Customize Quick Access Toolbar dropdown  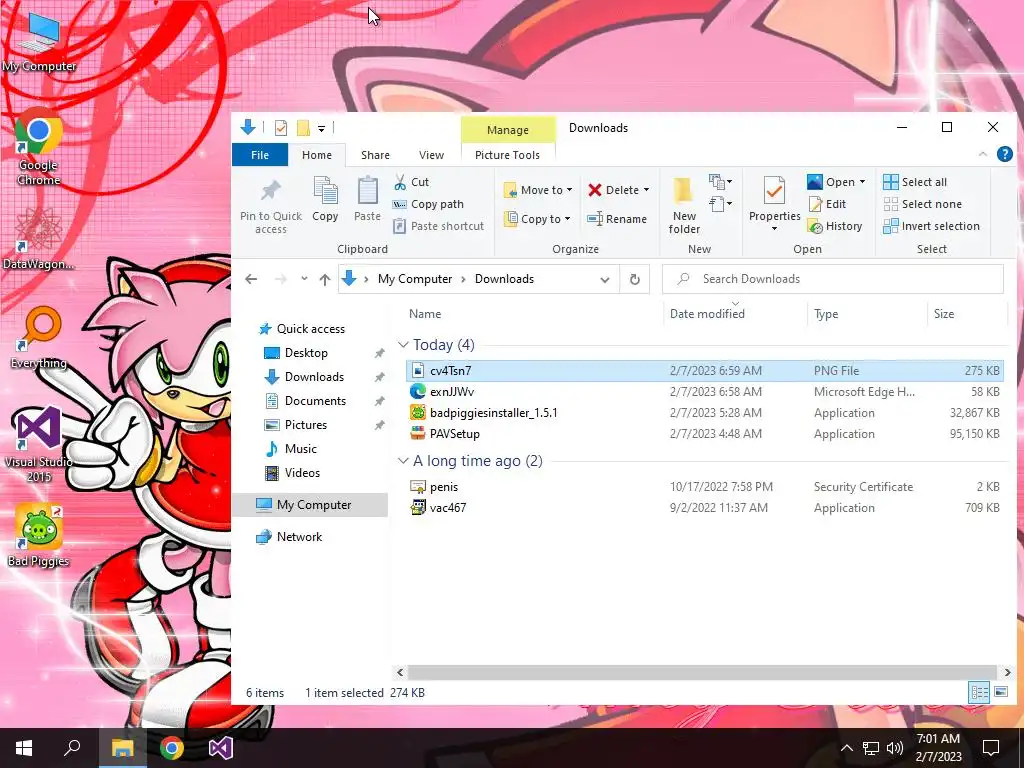pos(321,129)
